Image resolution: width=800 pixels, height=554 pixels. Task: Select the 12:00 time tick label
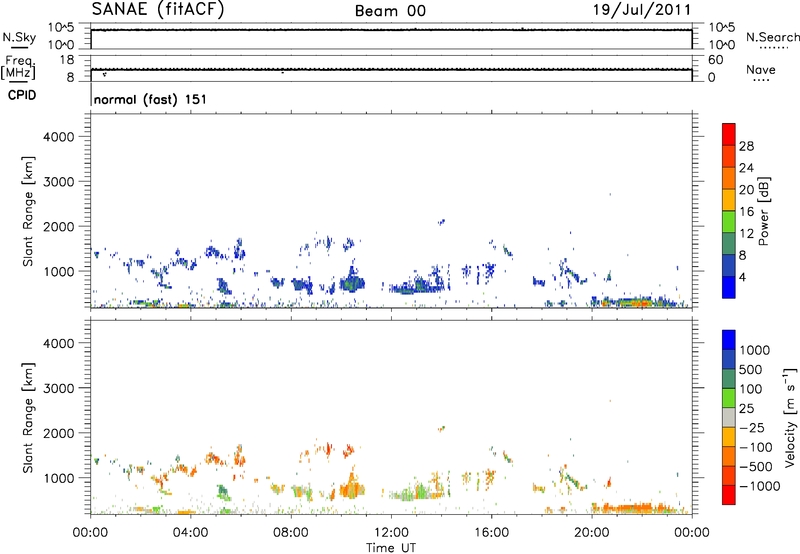coord(391,533)
